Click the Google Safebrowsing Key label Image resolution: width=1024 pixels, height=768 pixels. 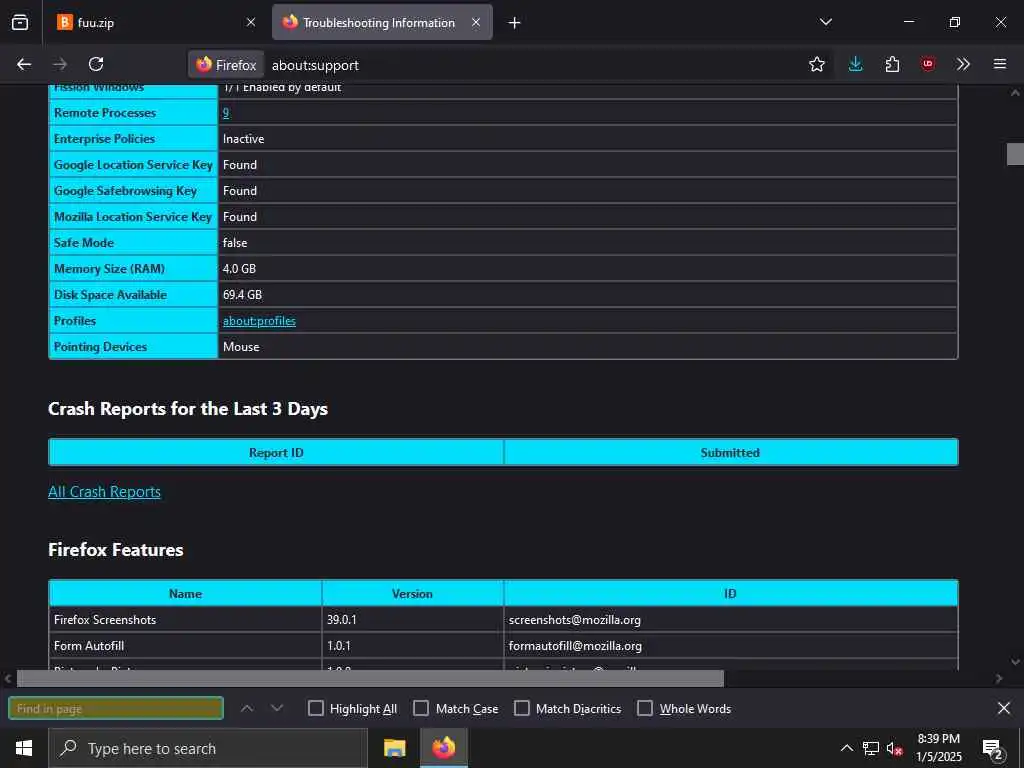pyautogui.click(x=125, y=191)
